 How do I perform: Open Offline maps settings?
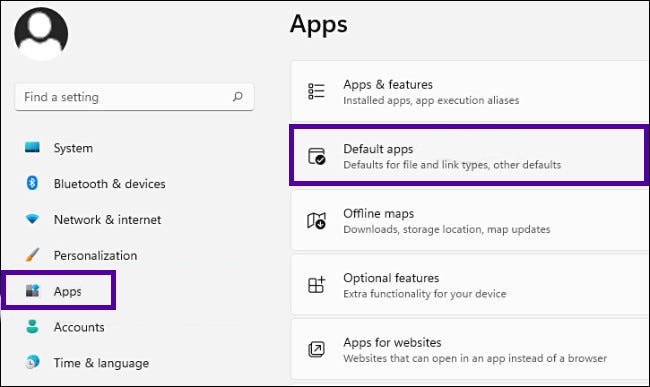[470, 220]
